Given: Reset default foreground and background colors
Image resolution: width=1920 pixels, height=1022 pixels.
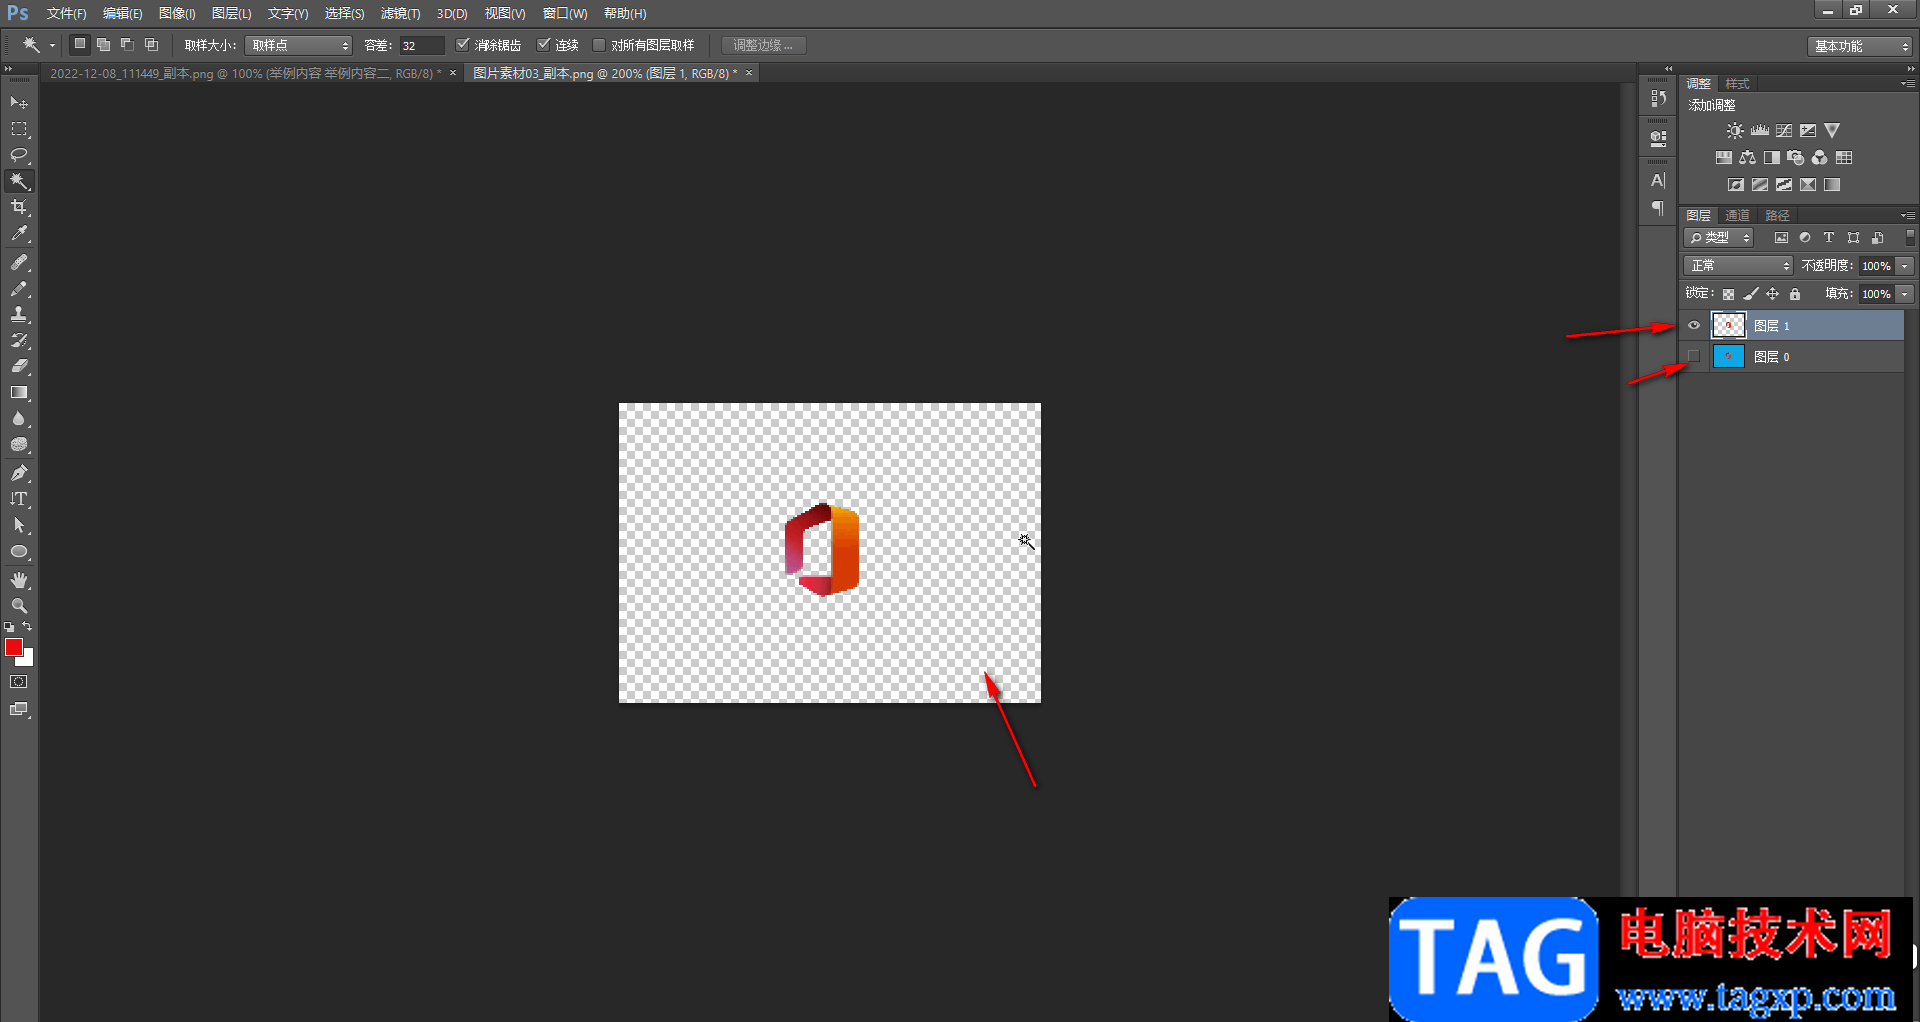Looking at the screenshot, I should click(x=9, y=627).
